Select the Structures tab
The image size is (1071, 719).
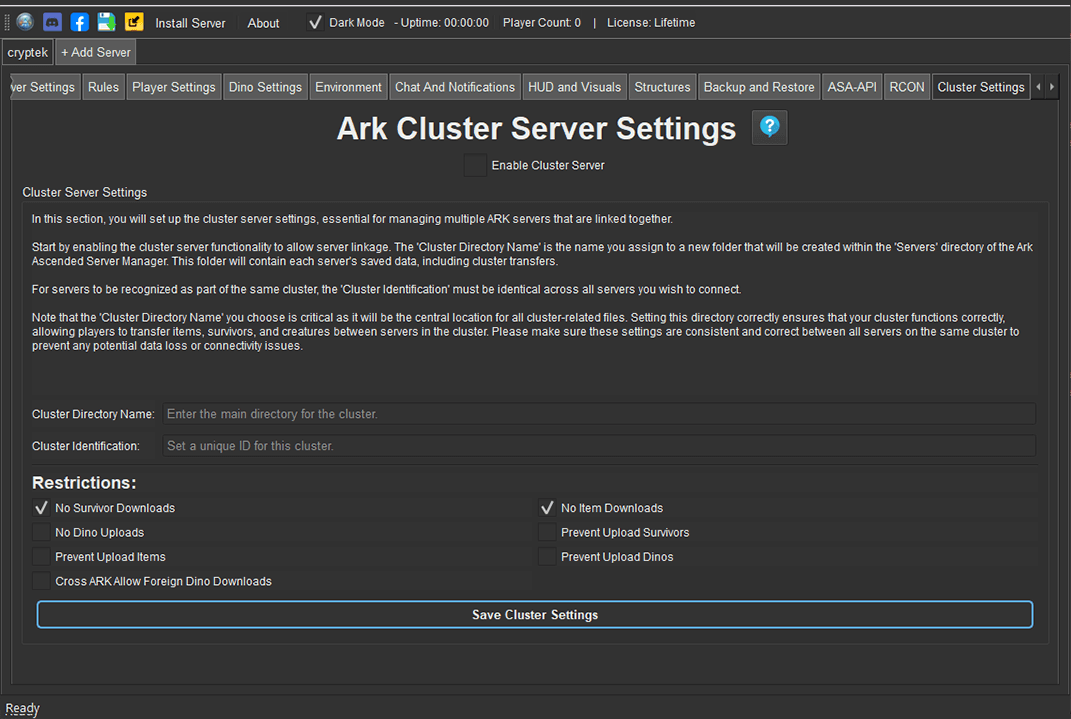tap(663, 87)
